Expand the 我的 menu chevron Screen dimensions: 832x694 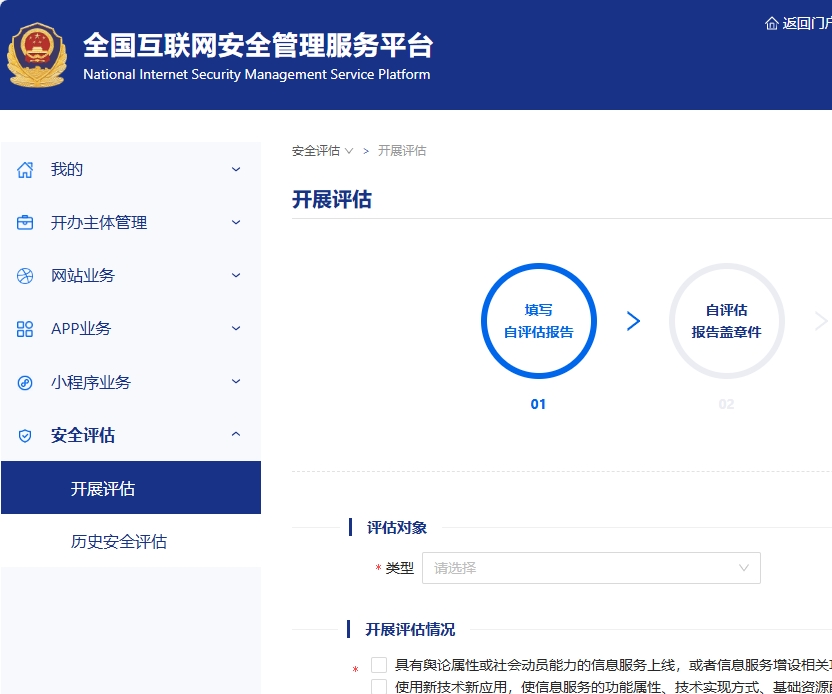tap(236, 170)
